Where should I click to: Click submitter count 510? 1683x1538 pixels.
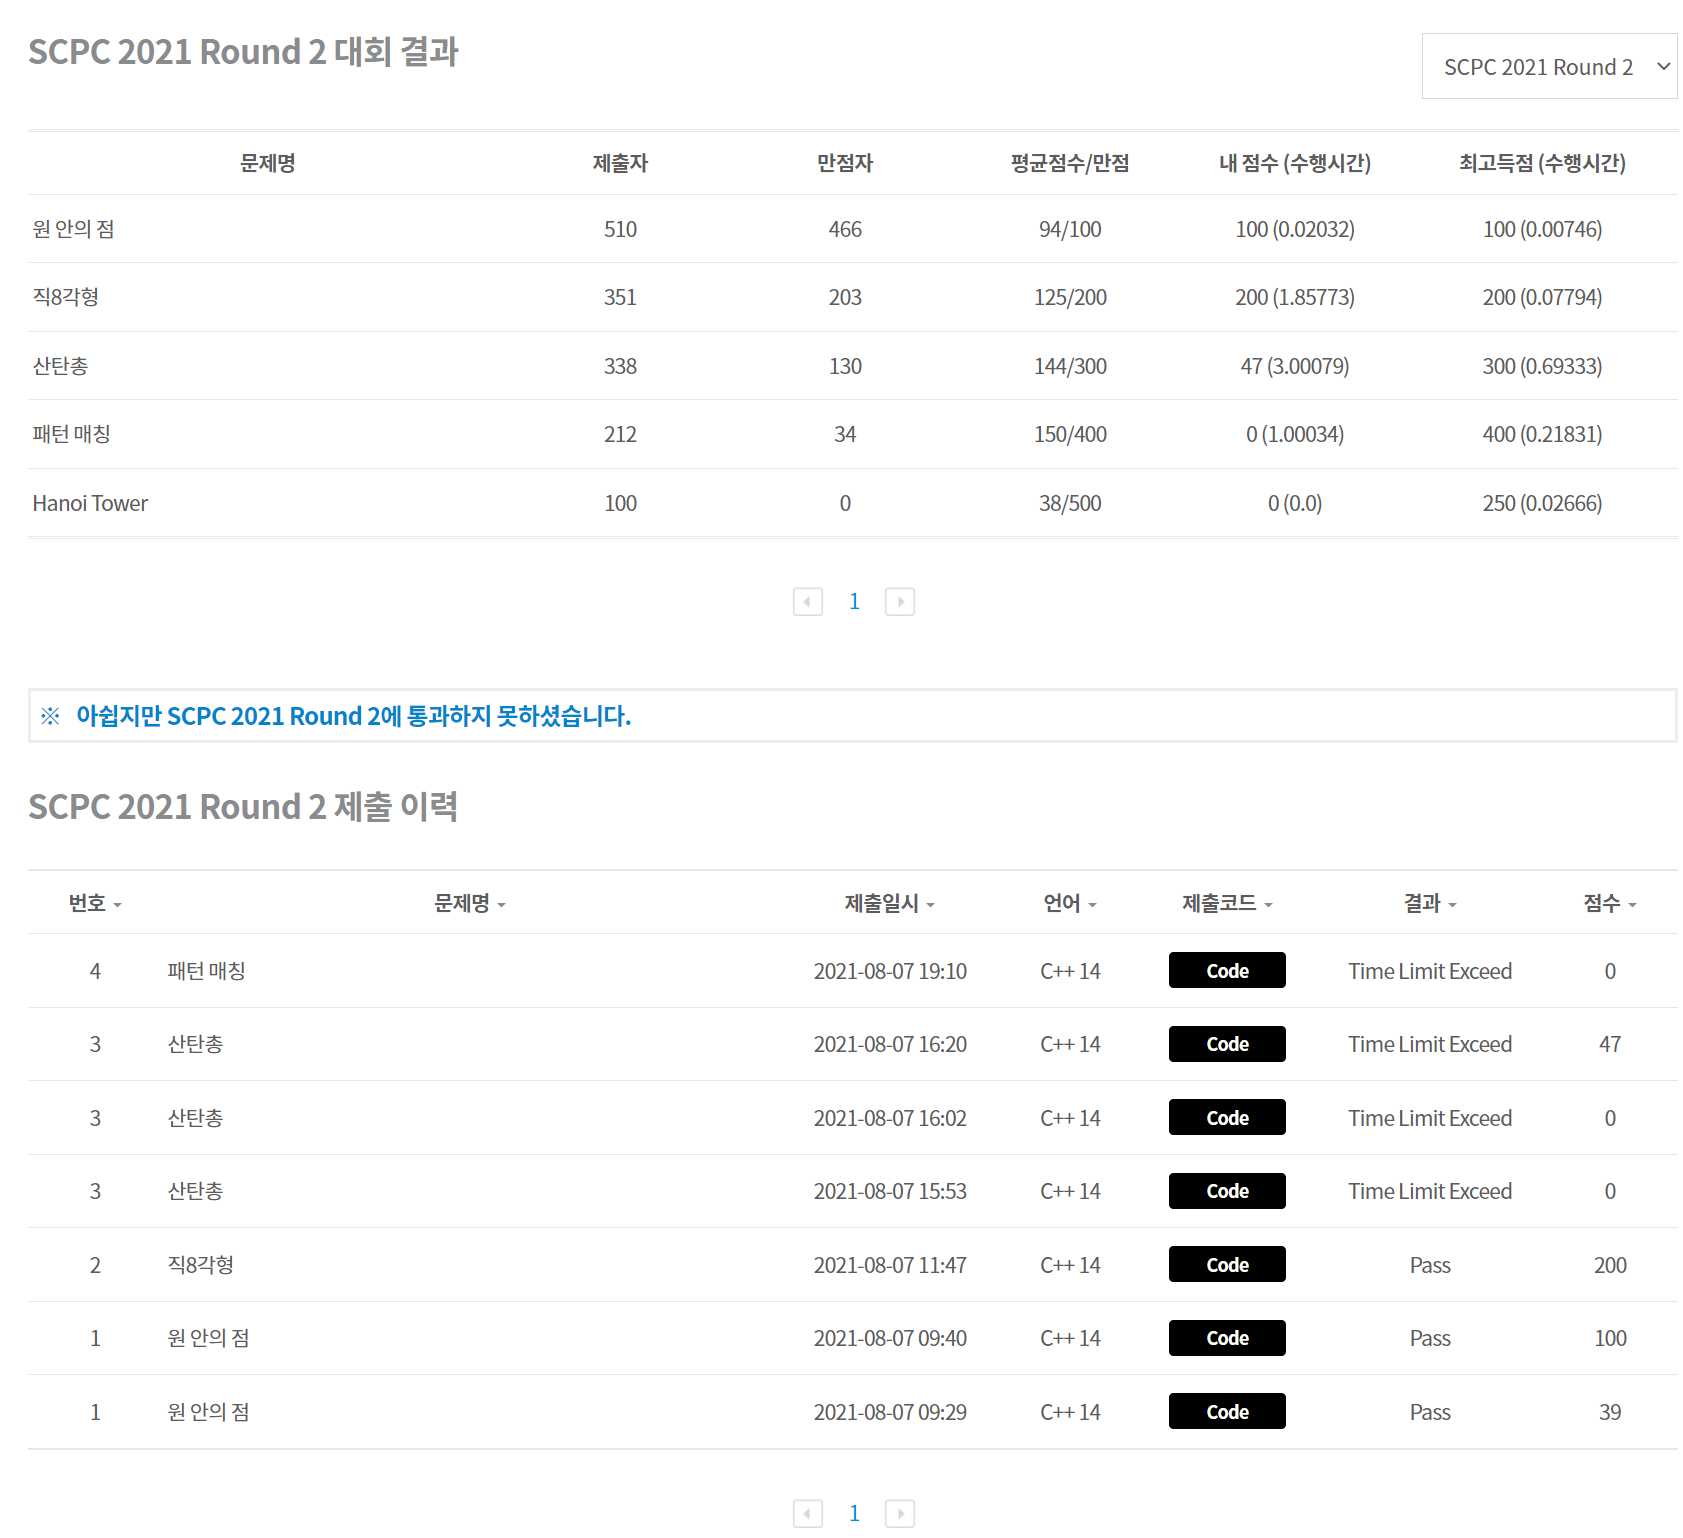pyautogui.click(x=620, y=229)
